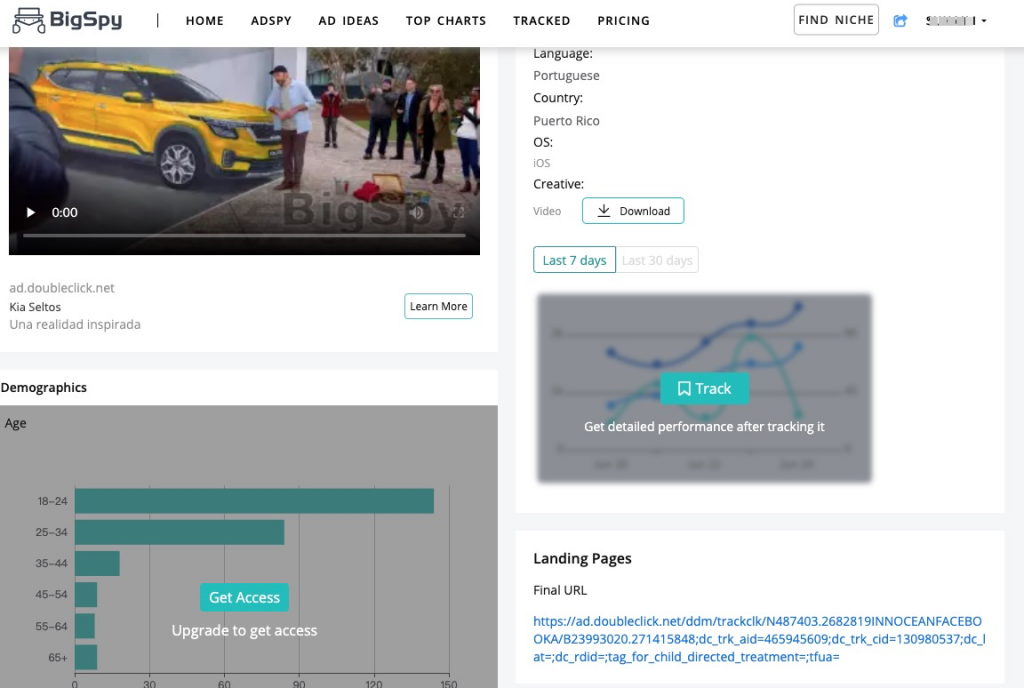Viewport: 1024px width, 688px height.
Task: Click the Track button on chart
Action: 705,388
